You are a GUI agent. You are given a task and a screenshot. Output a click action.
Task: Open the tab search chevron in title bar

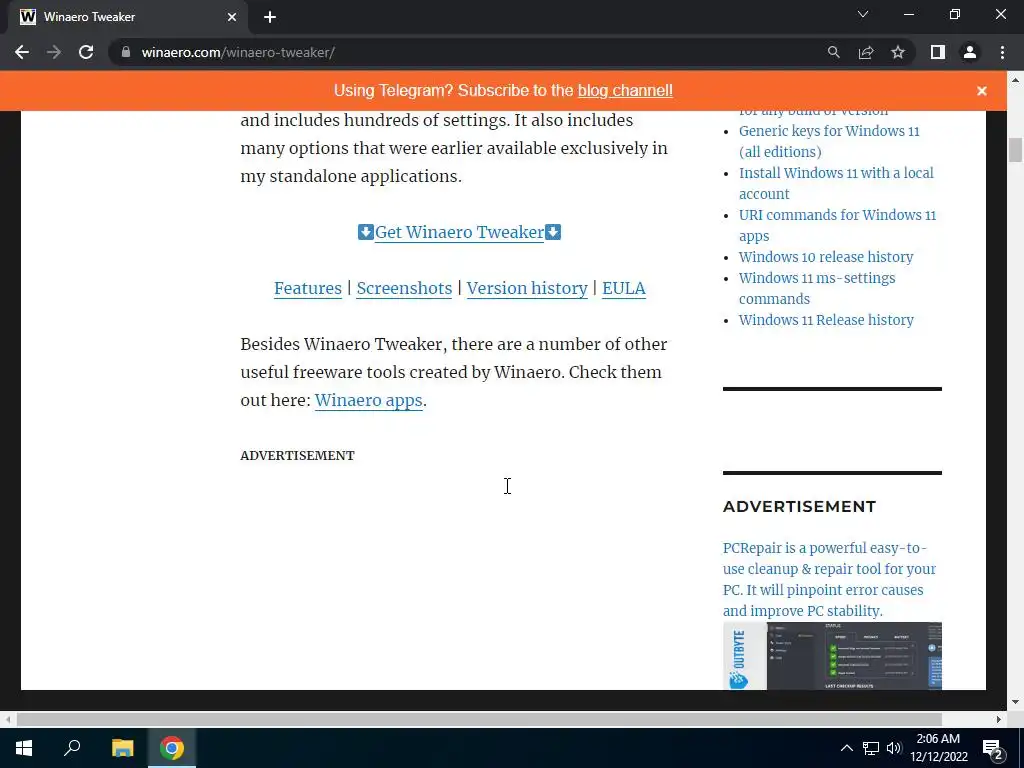pyautogui.click(x=863, y=14)
